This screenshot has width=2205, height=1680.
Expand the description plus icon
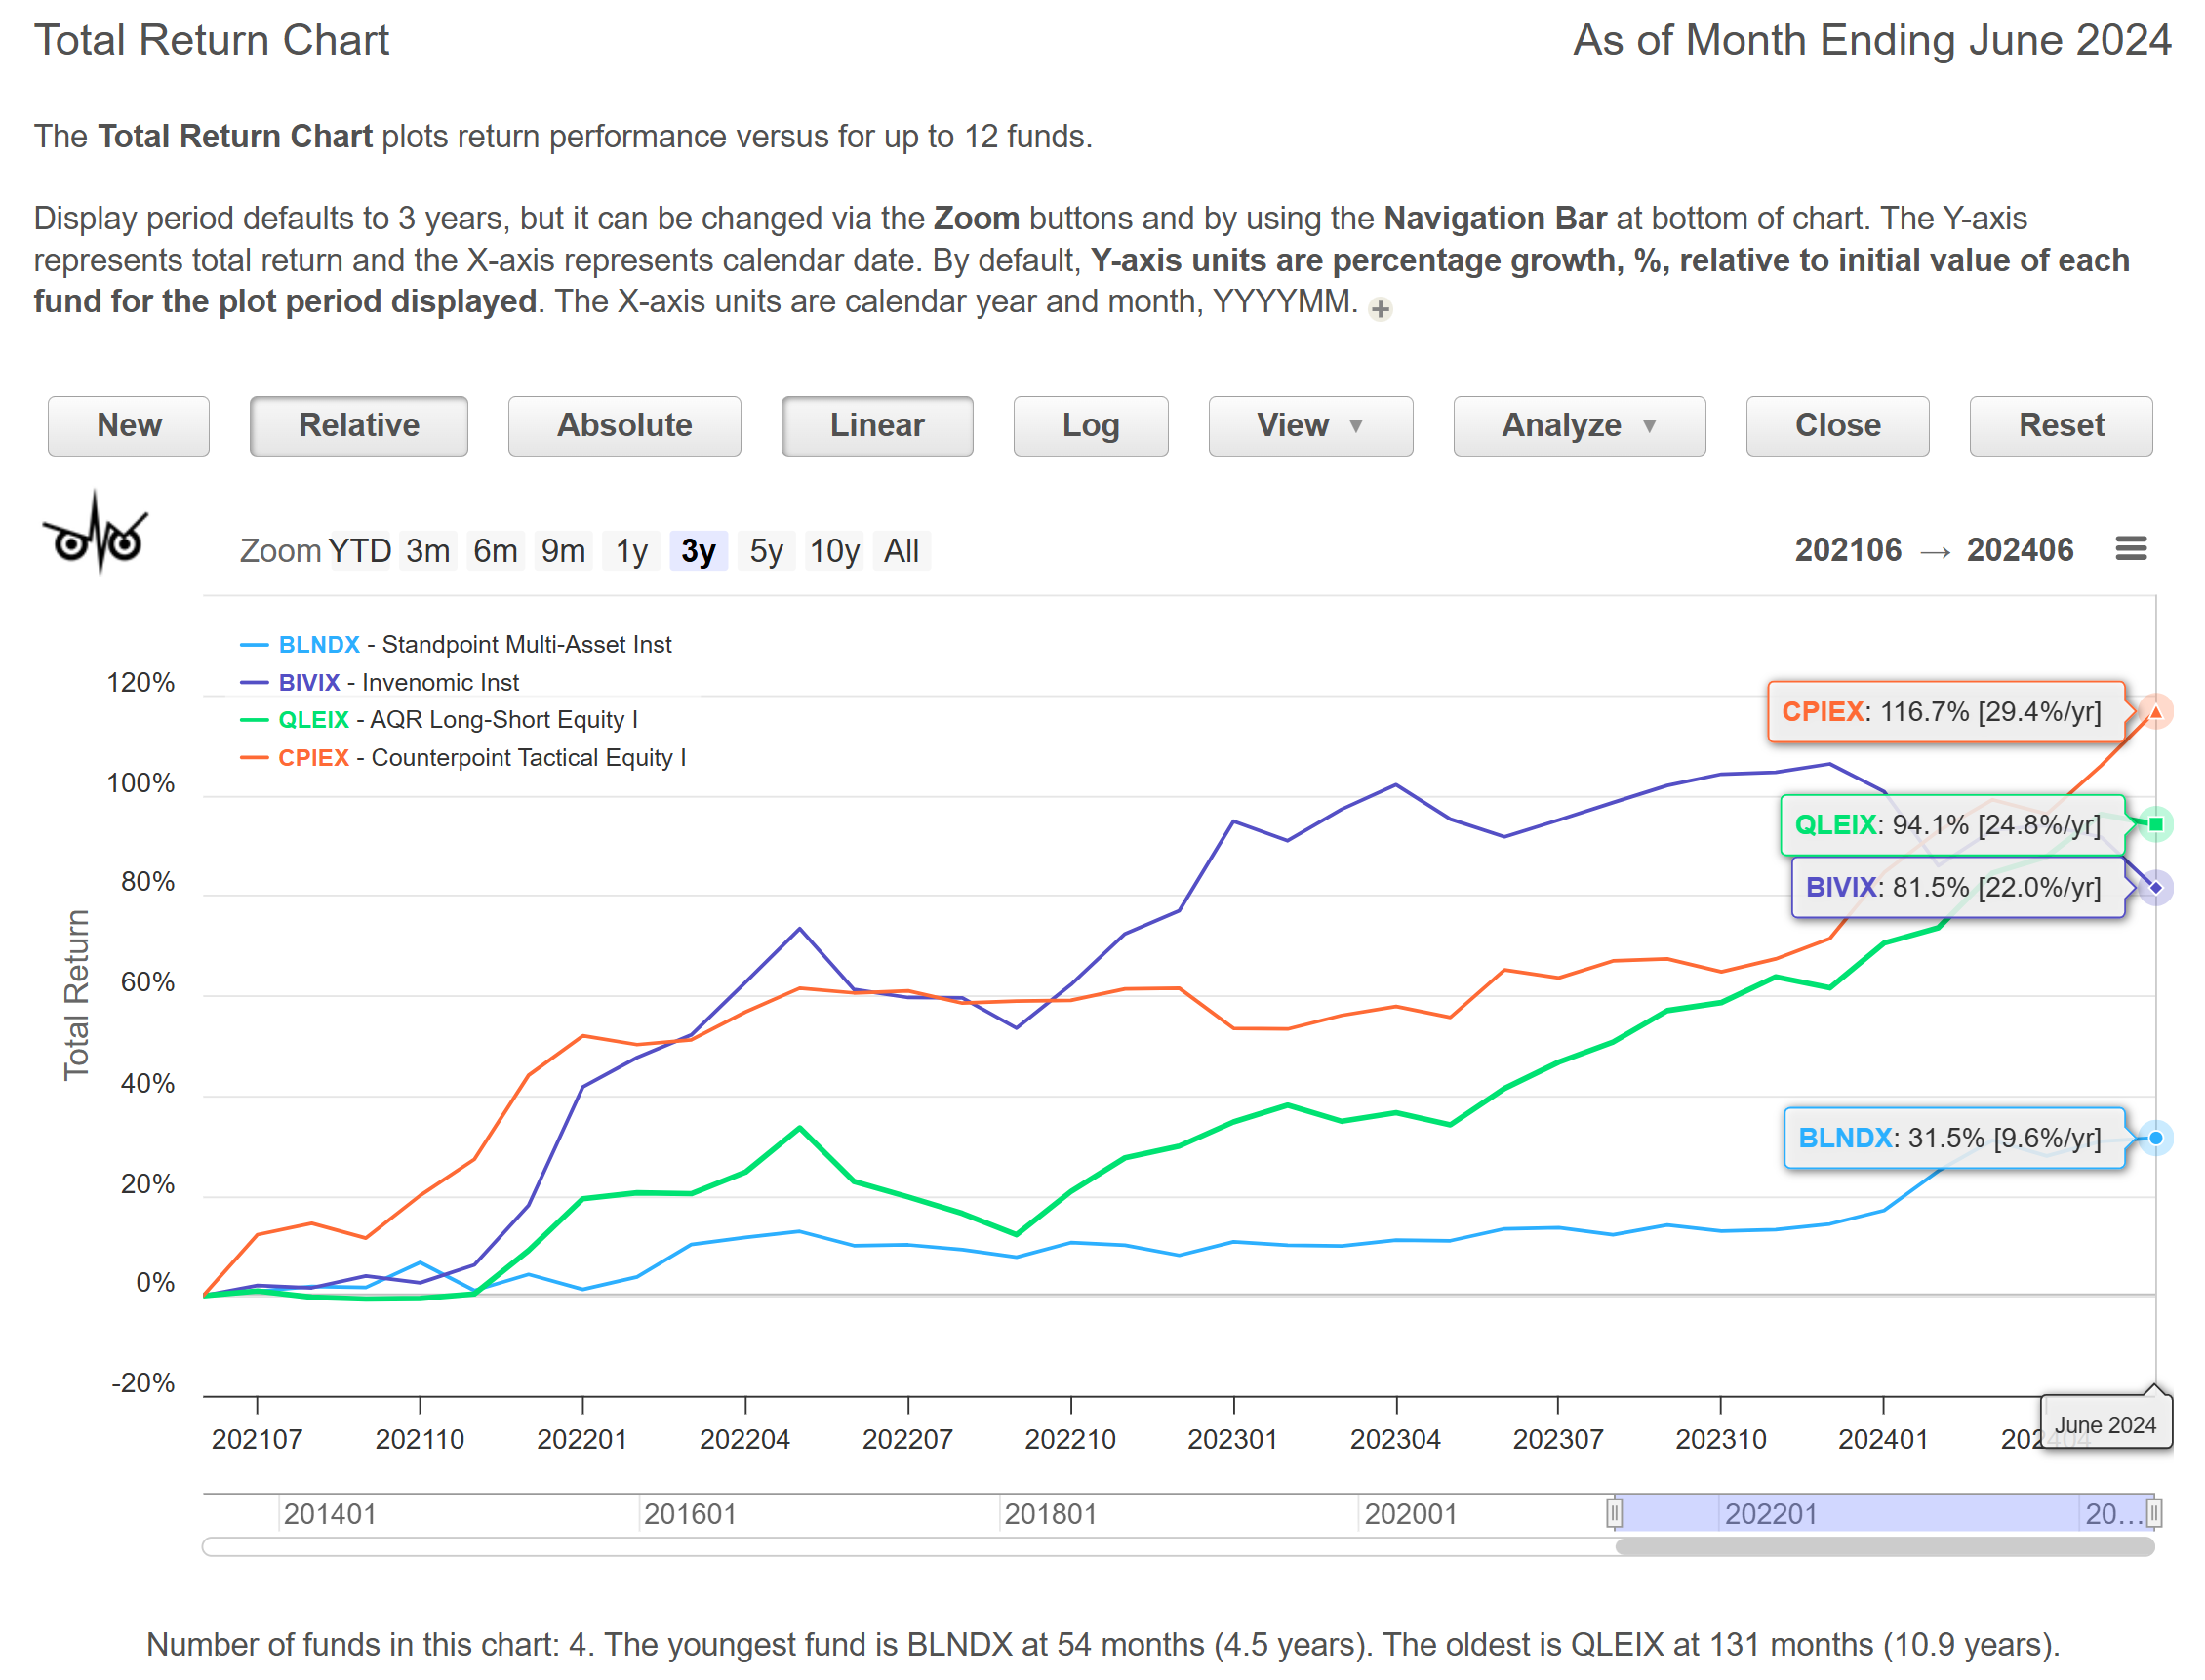click(x=1381, y=309)
